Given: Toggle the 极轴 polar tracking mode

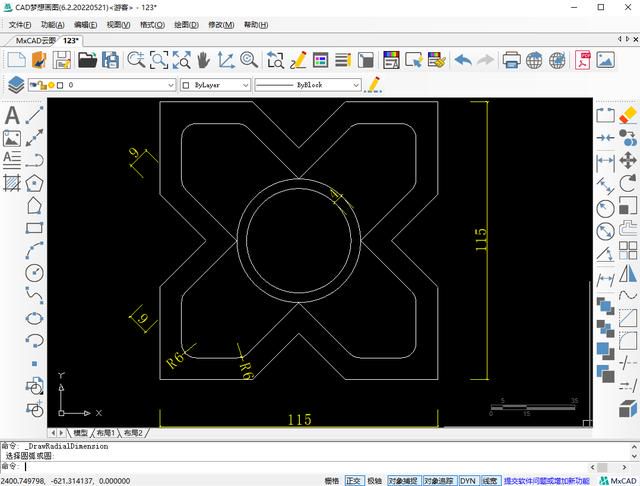Looking at the screenshot, I should click(x=374, y=481).
